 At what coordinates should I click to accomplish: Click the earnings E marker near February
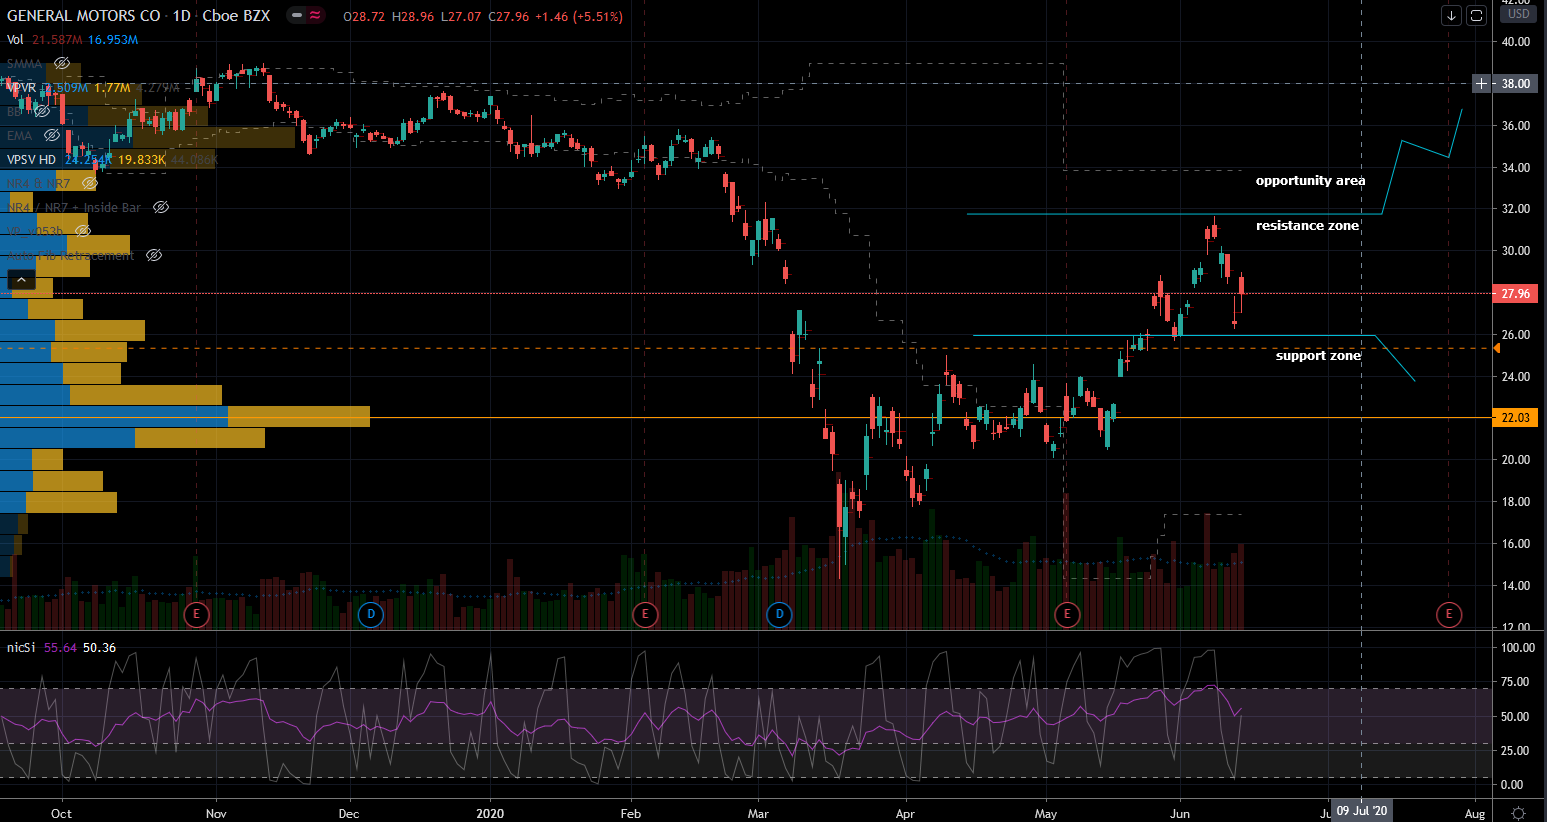[x=645, y=614]
